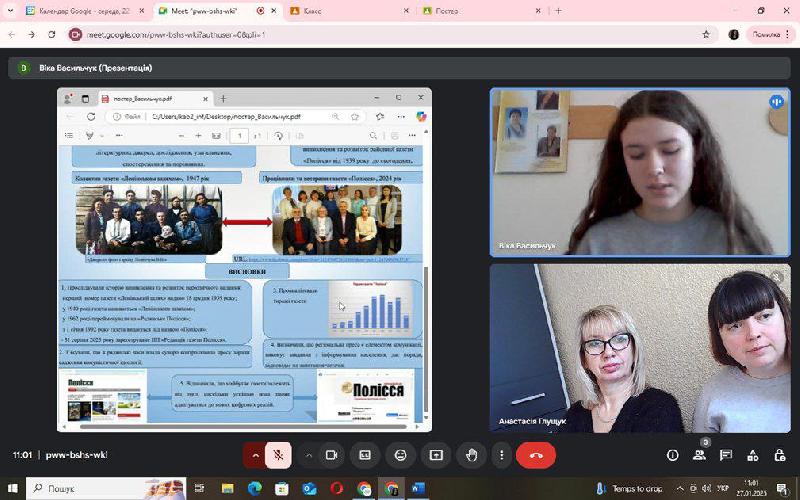
Task: Toggle closed captions in the call
Action: coord(366,455)
